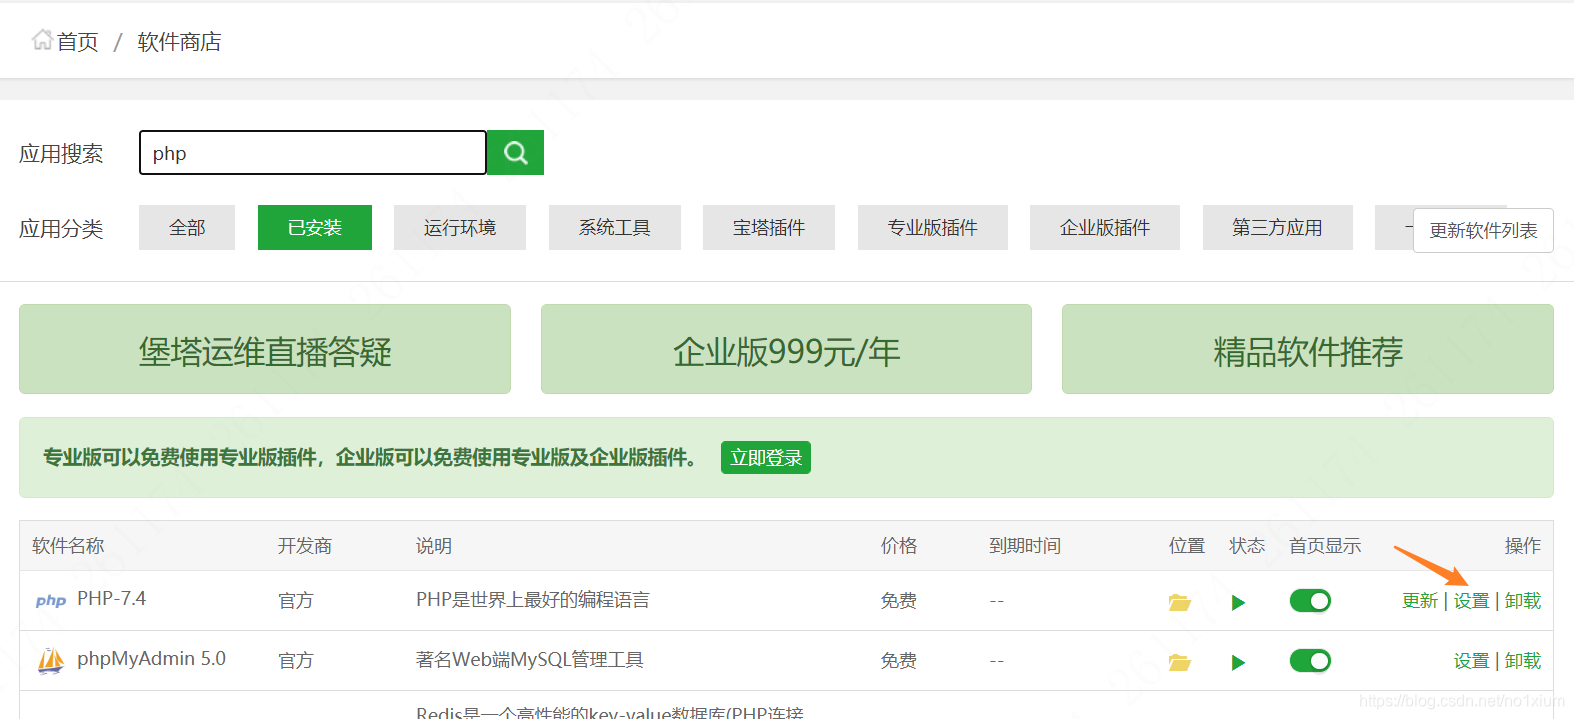
Task: Switch to 运行环境 category
Action: coord(460,228)
